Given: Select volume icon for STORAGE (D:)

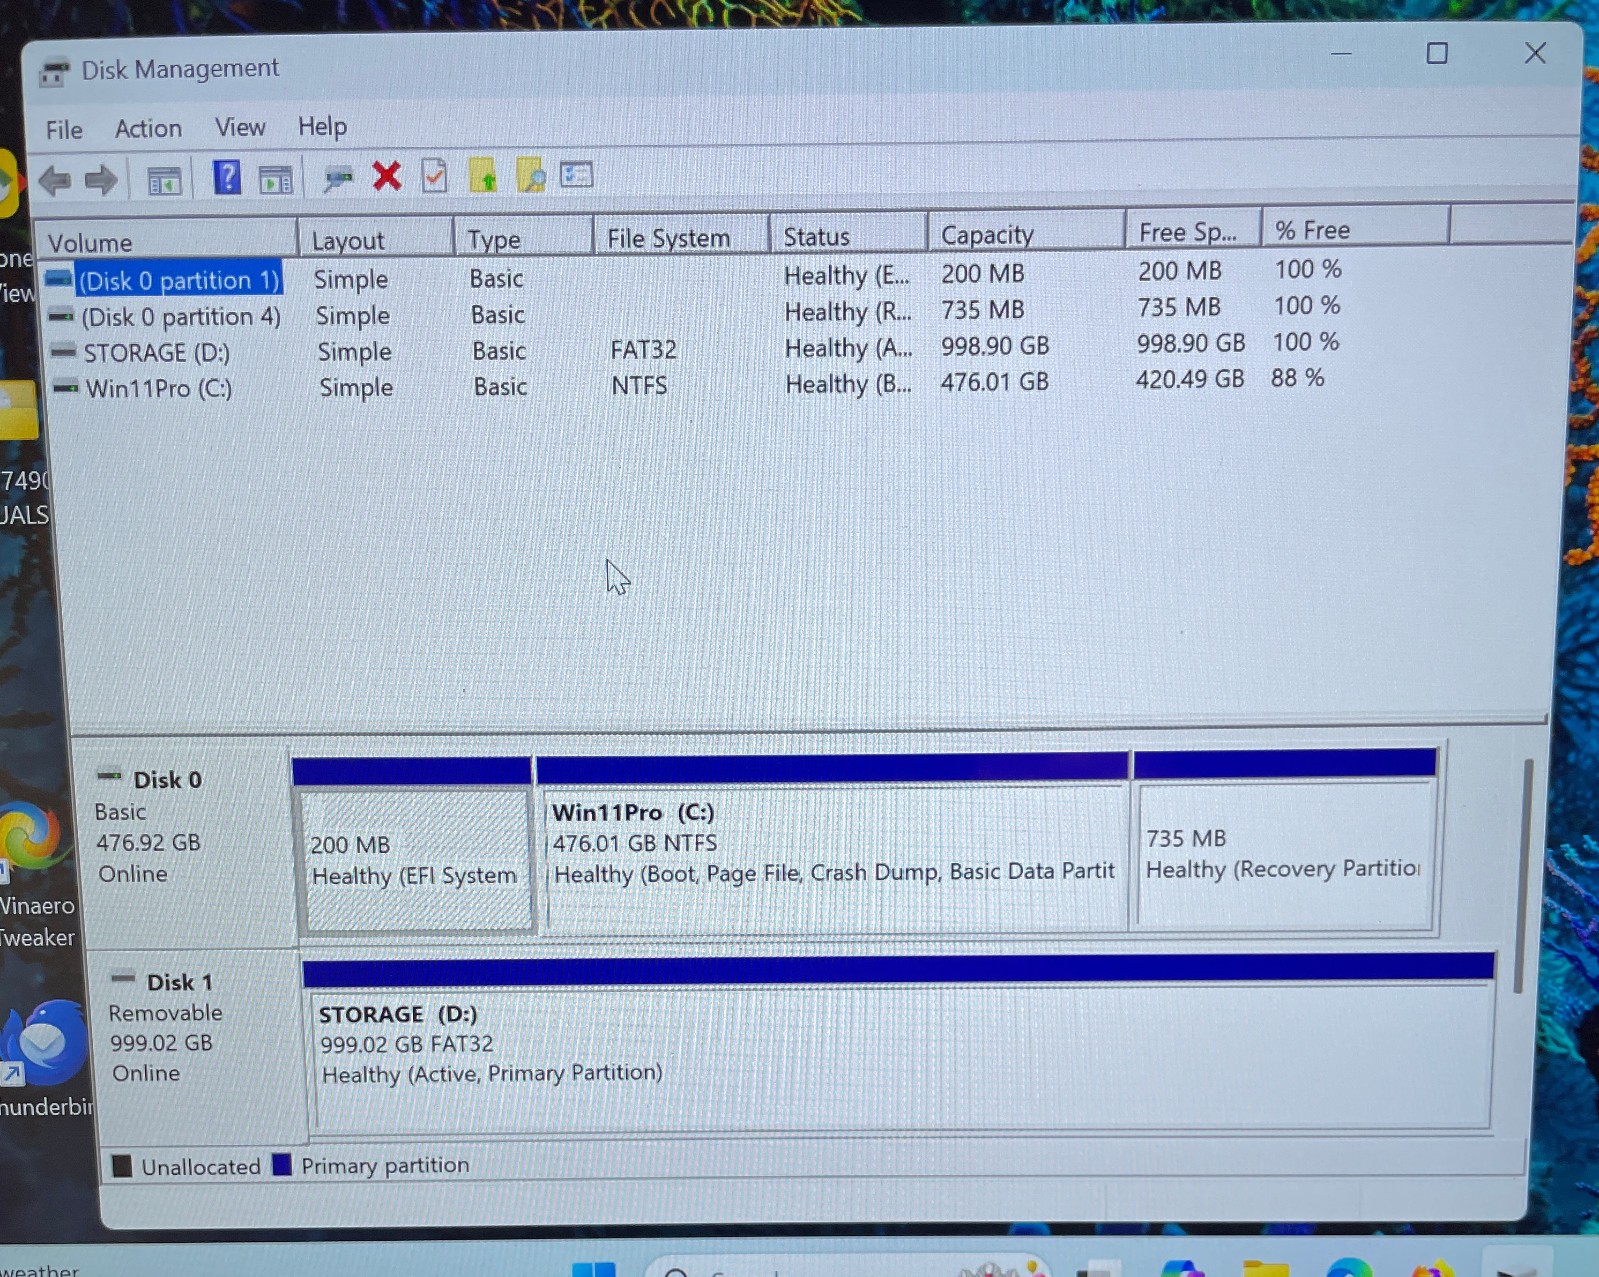Looking at the screenshot, I should pyautogui.click(x=63, y=351).
